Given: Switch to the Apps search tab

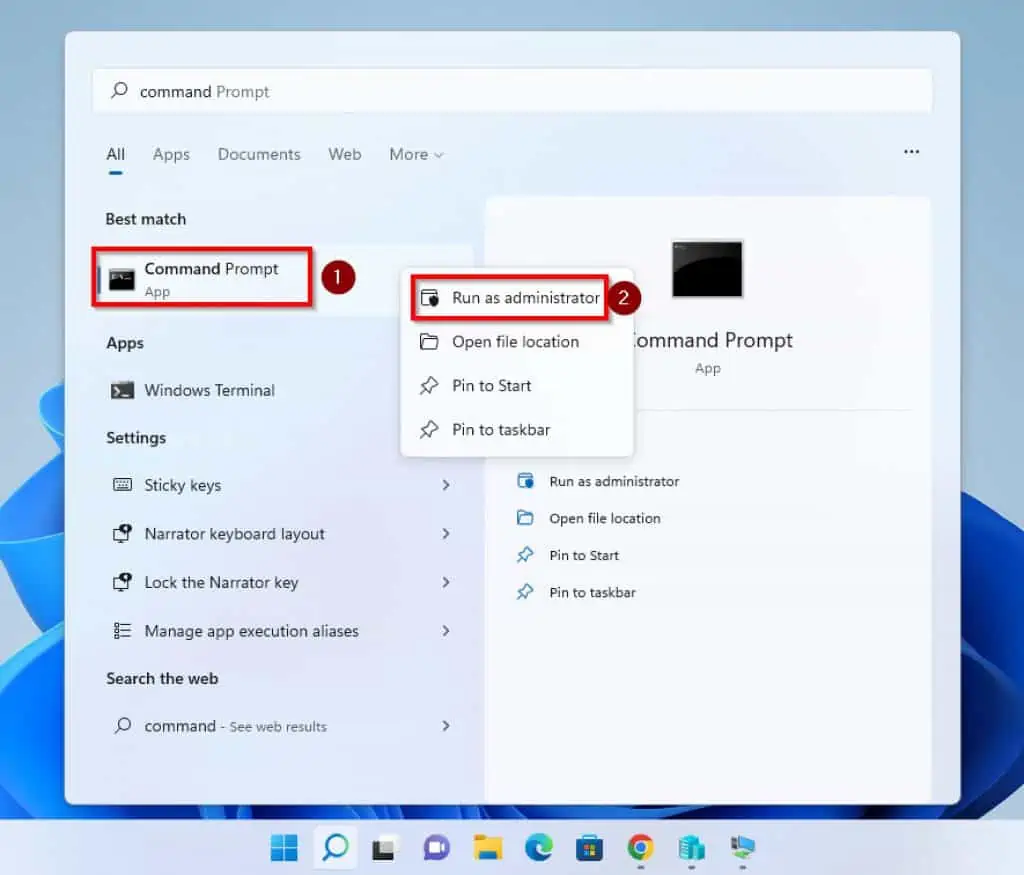Looking at the screenshot, I should point(171,154).
